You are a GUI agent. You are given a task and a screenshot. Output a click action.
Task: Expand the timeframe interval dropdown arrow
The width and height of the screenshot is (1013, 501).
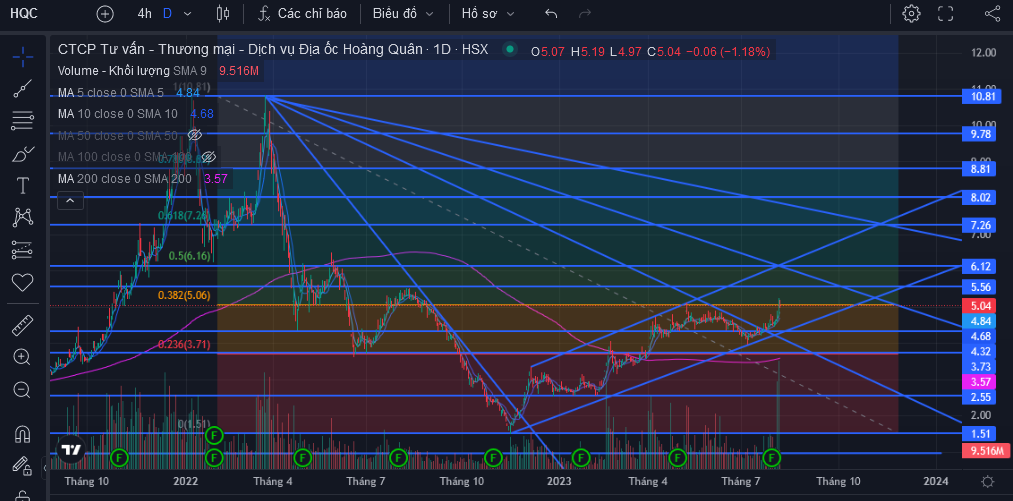tap(187, 13)
